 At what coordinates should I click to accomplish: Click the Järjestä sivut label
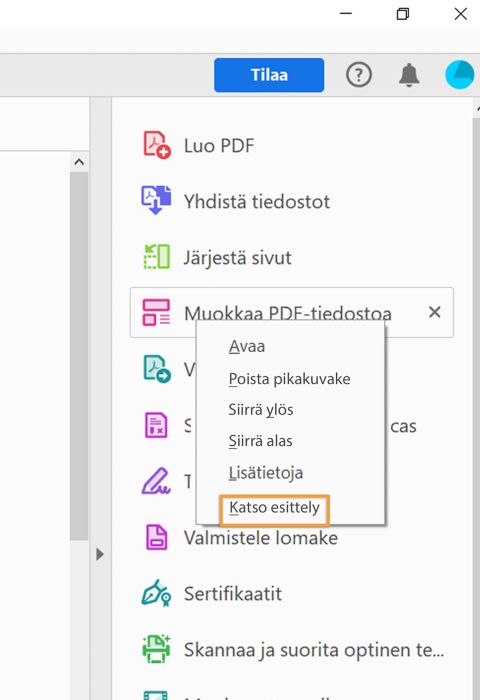pyautogui.click(x=238, y=258)
